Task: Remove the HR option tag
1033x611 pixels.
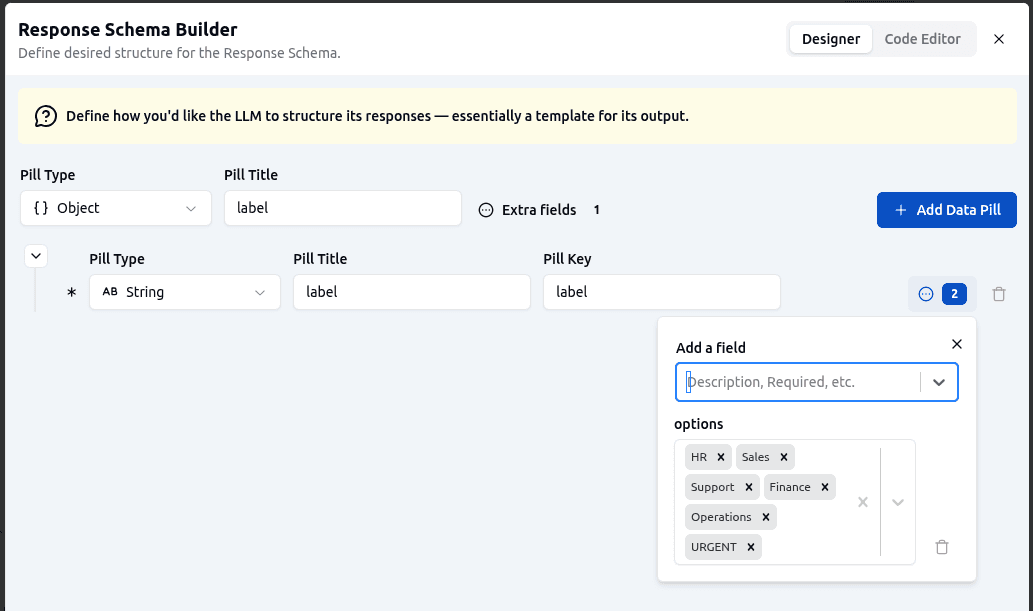Action: tap(723, 456)
